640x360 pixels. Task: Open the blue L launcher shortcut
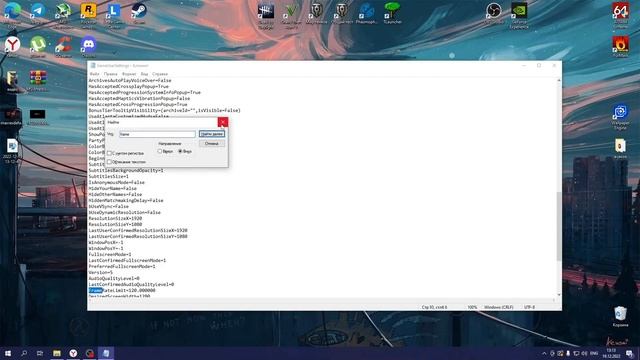(x=114, y=11)
